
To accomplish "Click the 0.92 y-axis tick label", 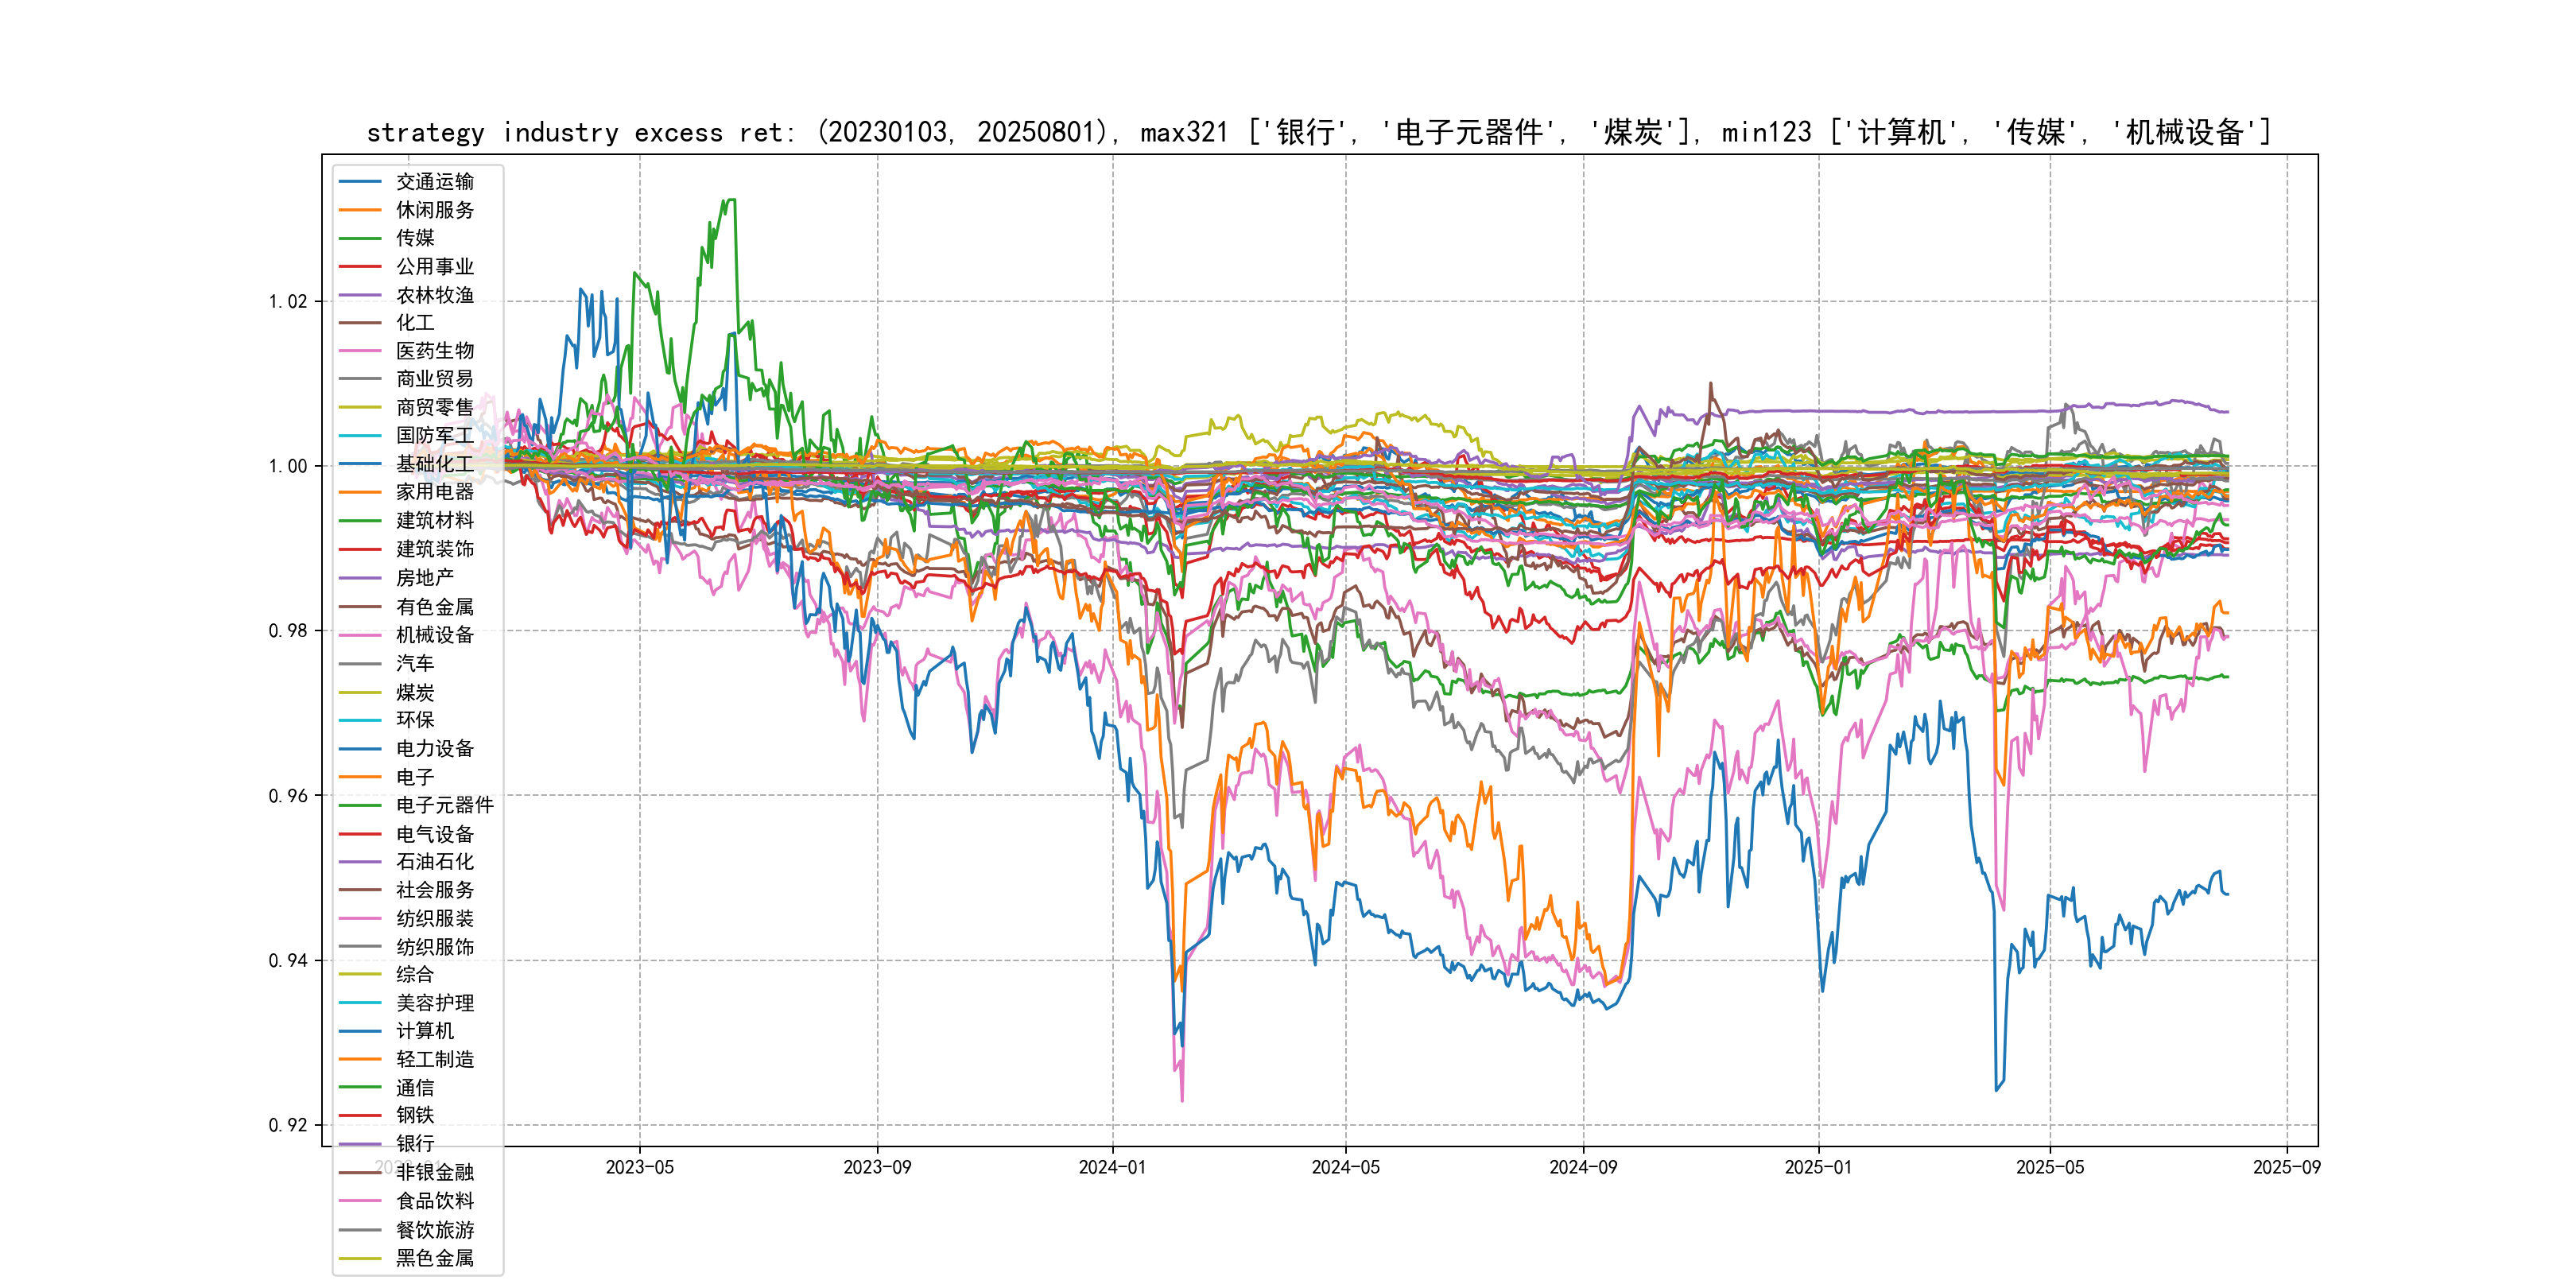I will point(288,1125).
